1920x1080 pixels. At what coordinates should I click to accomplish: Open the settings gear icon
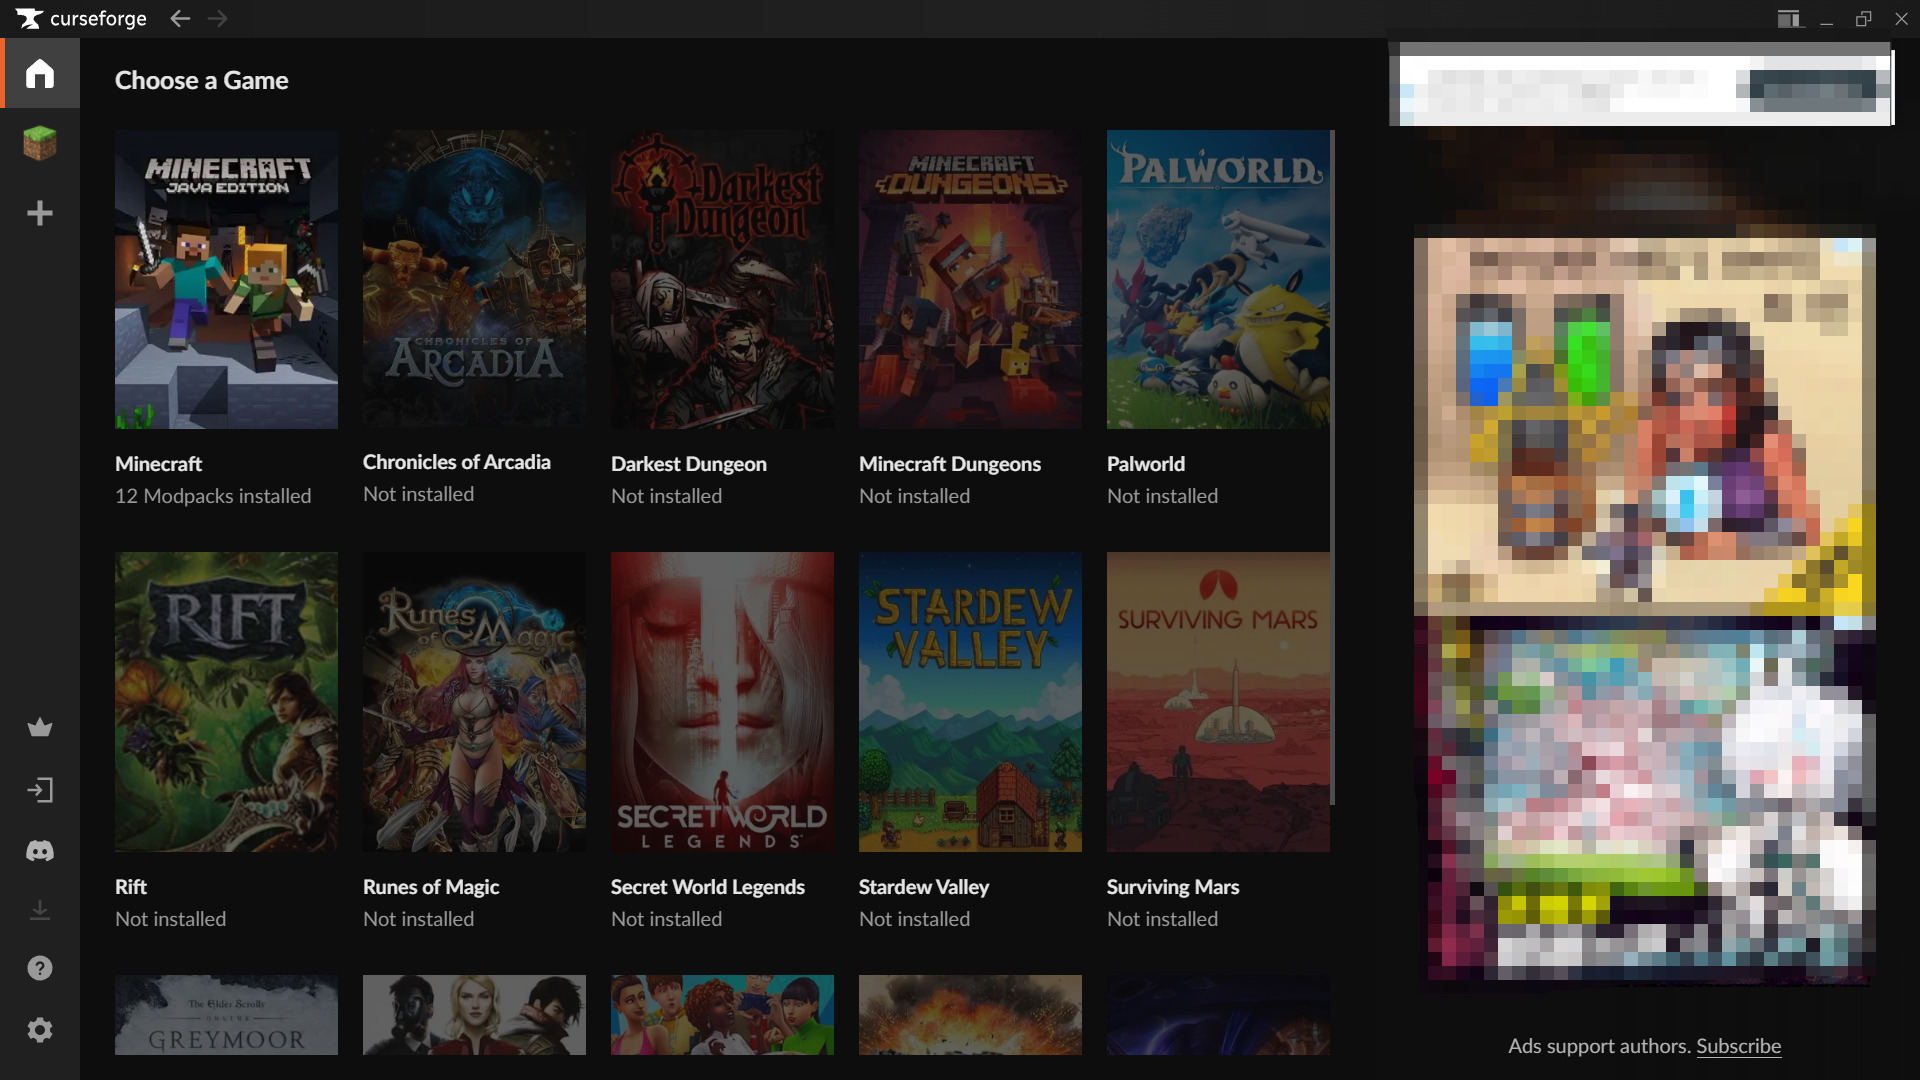40,1030
